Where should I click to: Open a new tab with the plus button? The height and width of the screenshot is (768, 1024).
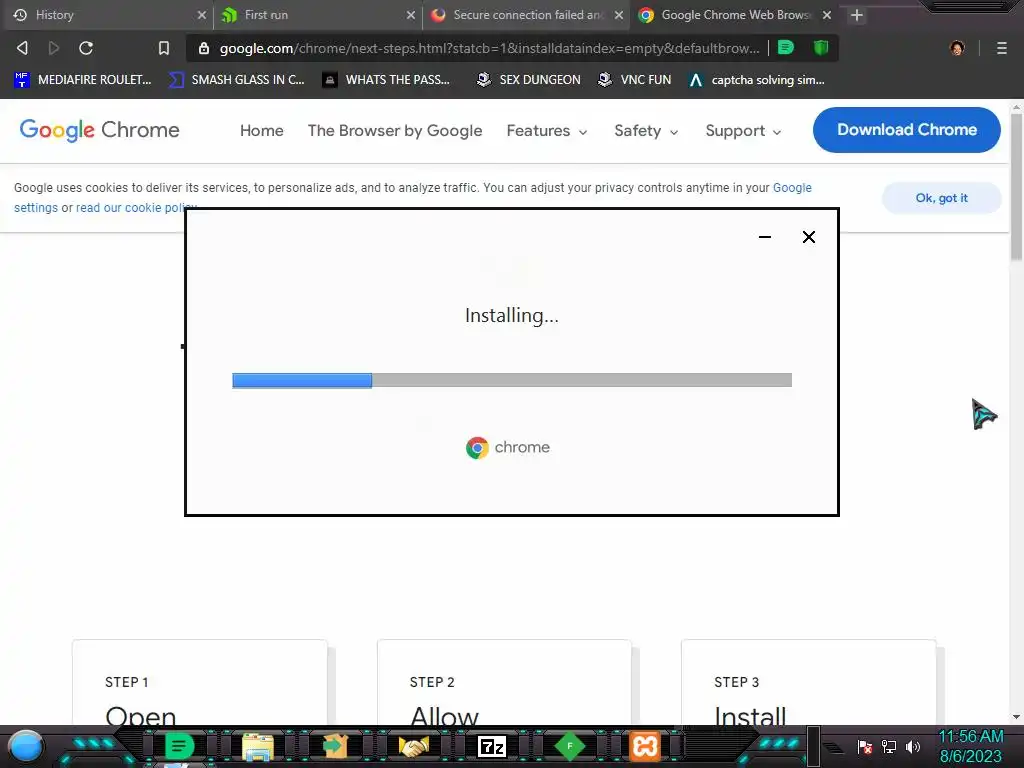tap(857, 15)
